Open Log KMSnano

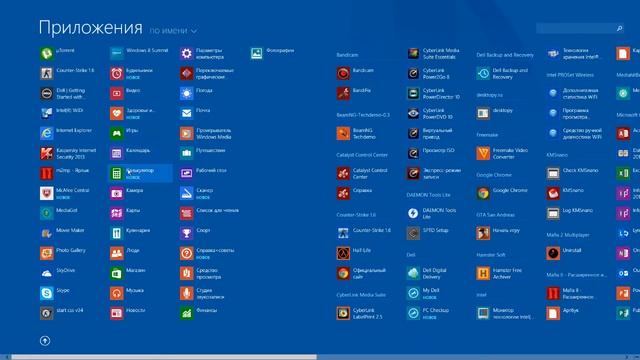pos(570,213)
